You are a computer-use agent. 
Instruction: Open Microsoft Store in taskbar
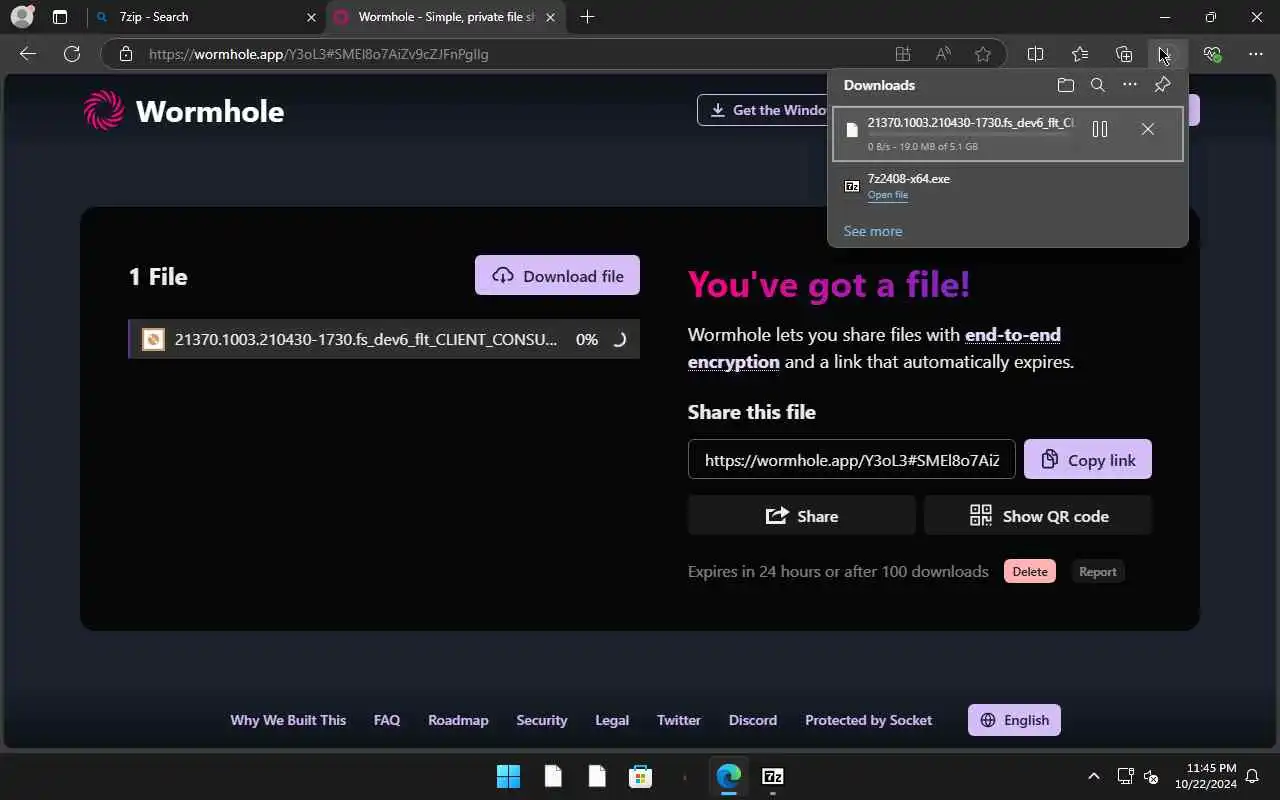pyautogui.click(x=640, y=776)
